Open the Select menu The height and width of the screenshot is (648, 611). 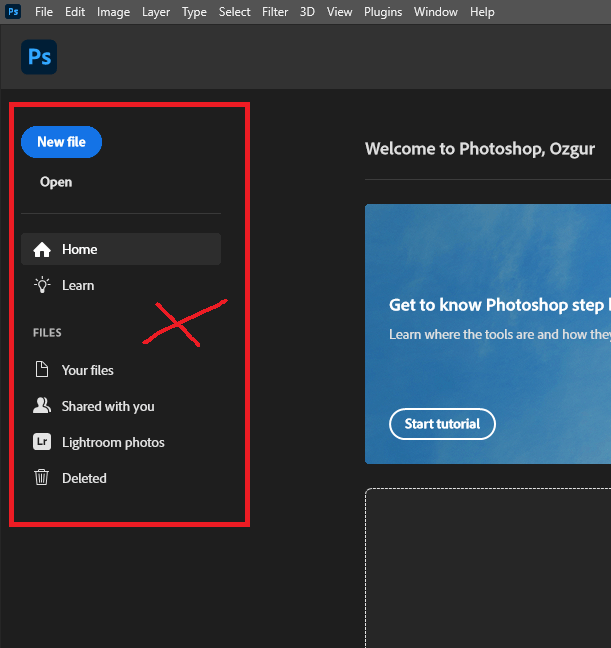234,12
